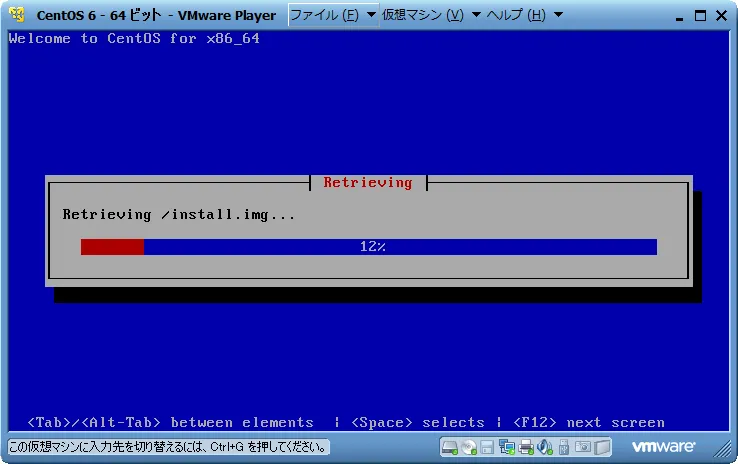Click the '<Tab>/<Alt-Tab> between elements' hint
Viewport: 738px width, 464px height.
click(x=170, y=423)
